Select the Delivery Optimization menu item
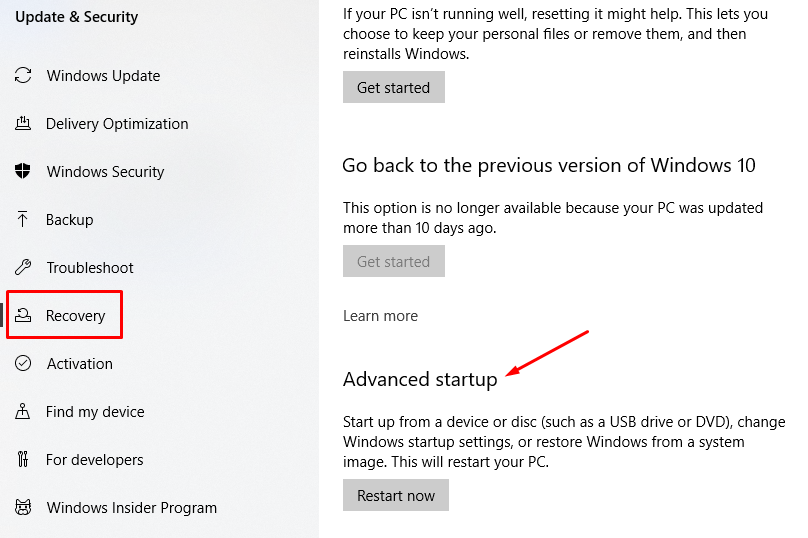Viewport: 808px width, 538px height. [117, 124]
